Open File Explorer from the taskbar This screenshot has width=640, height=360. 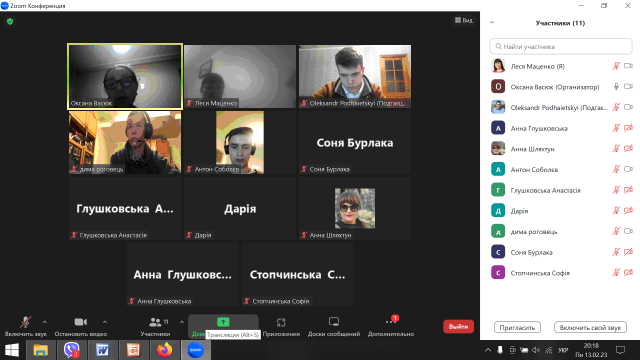[x=40, y=350]
